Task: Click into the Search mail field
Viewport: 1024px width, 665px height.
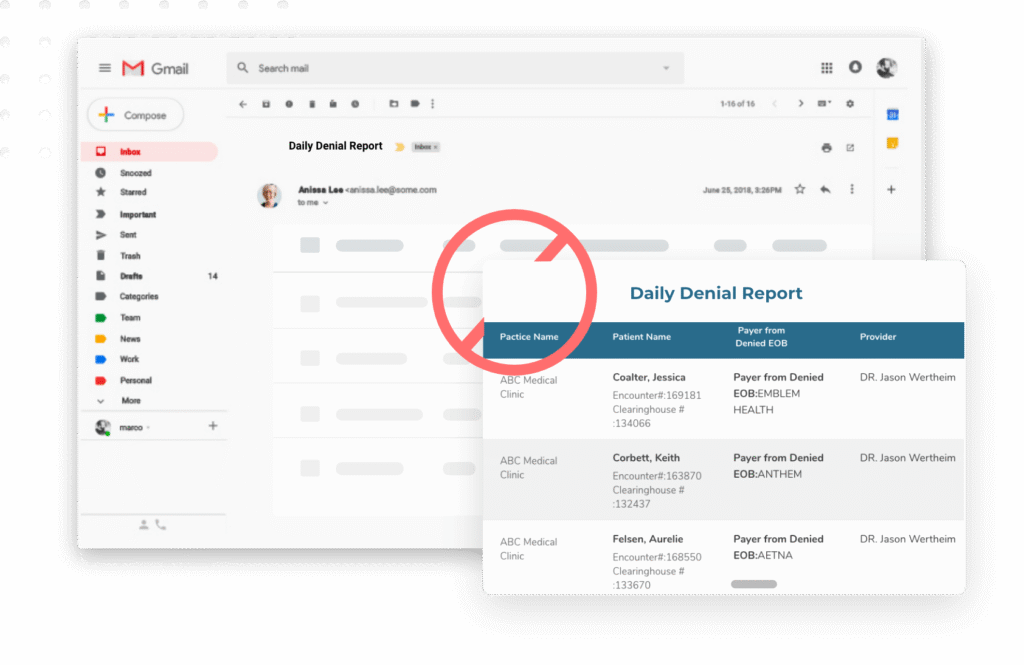Action: point(455,68)
